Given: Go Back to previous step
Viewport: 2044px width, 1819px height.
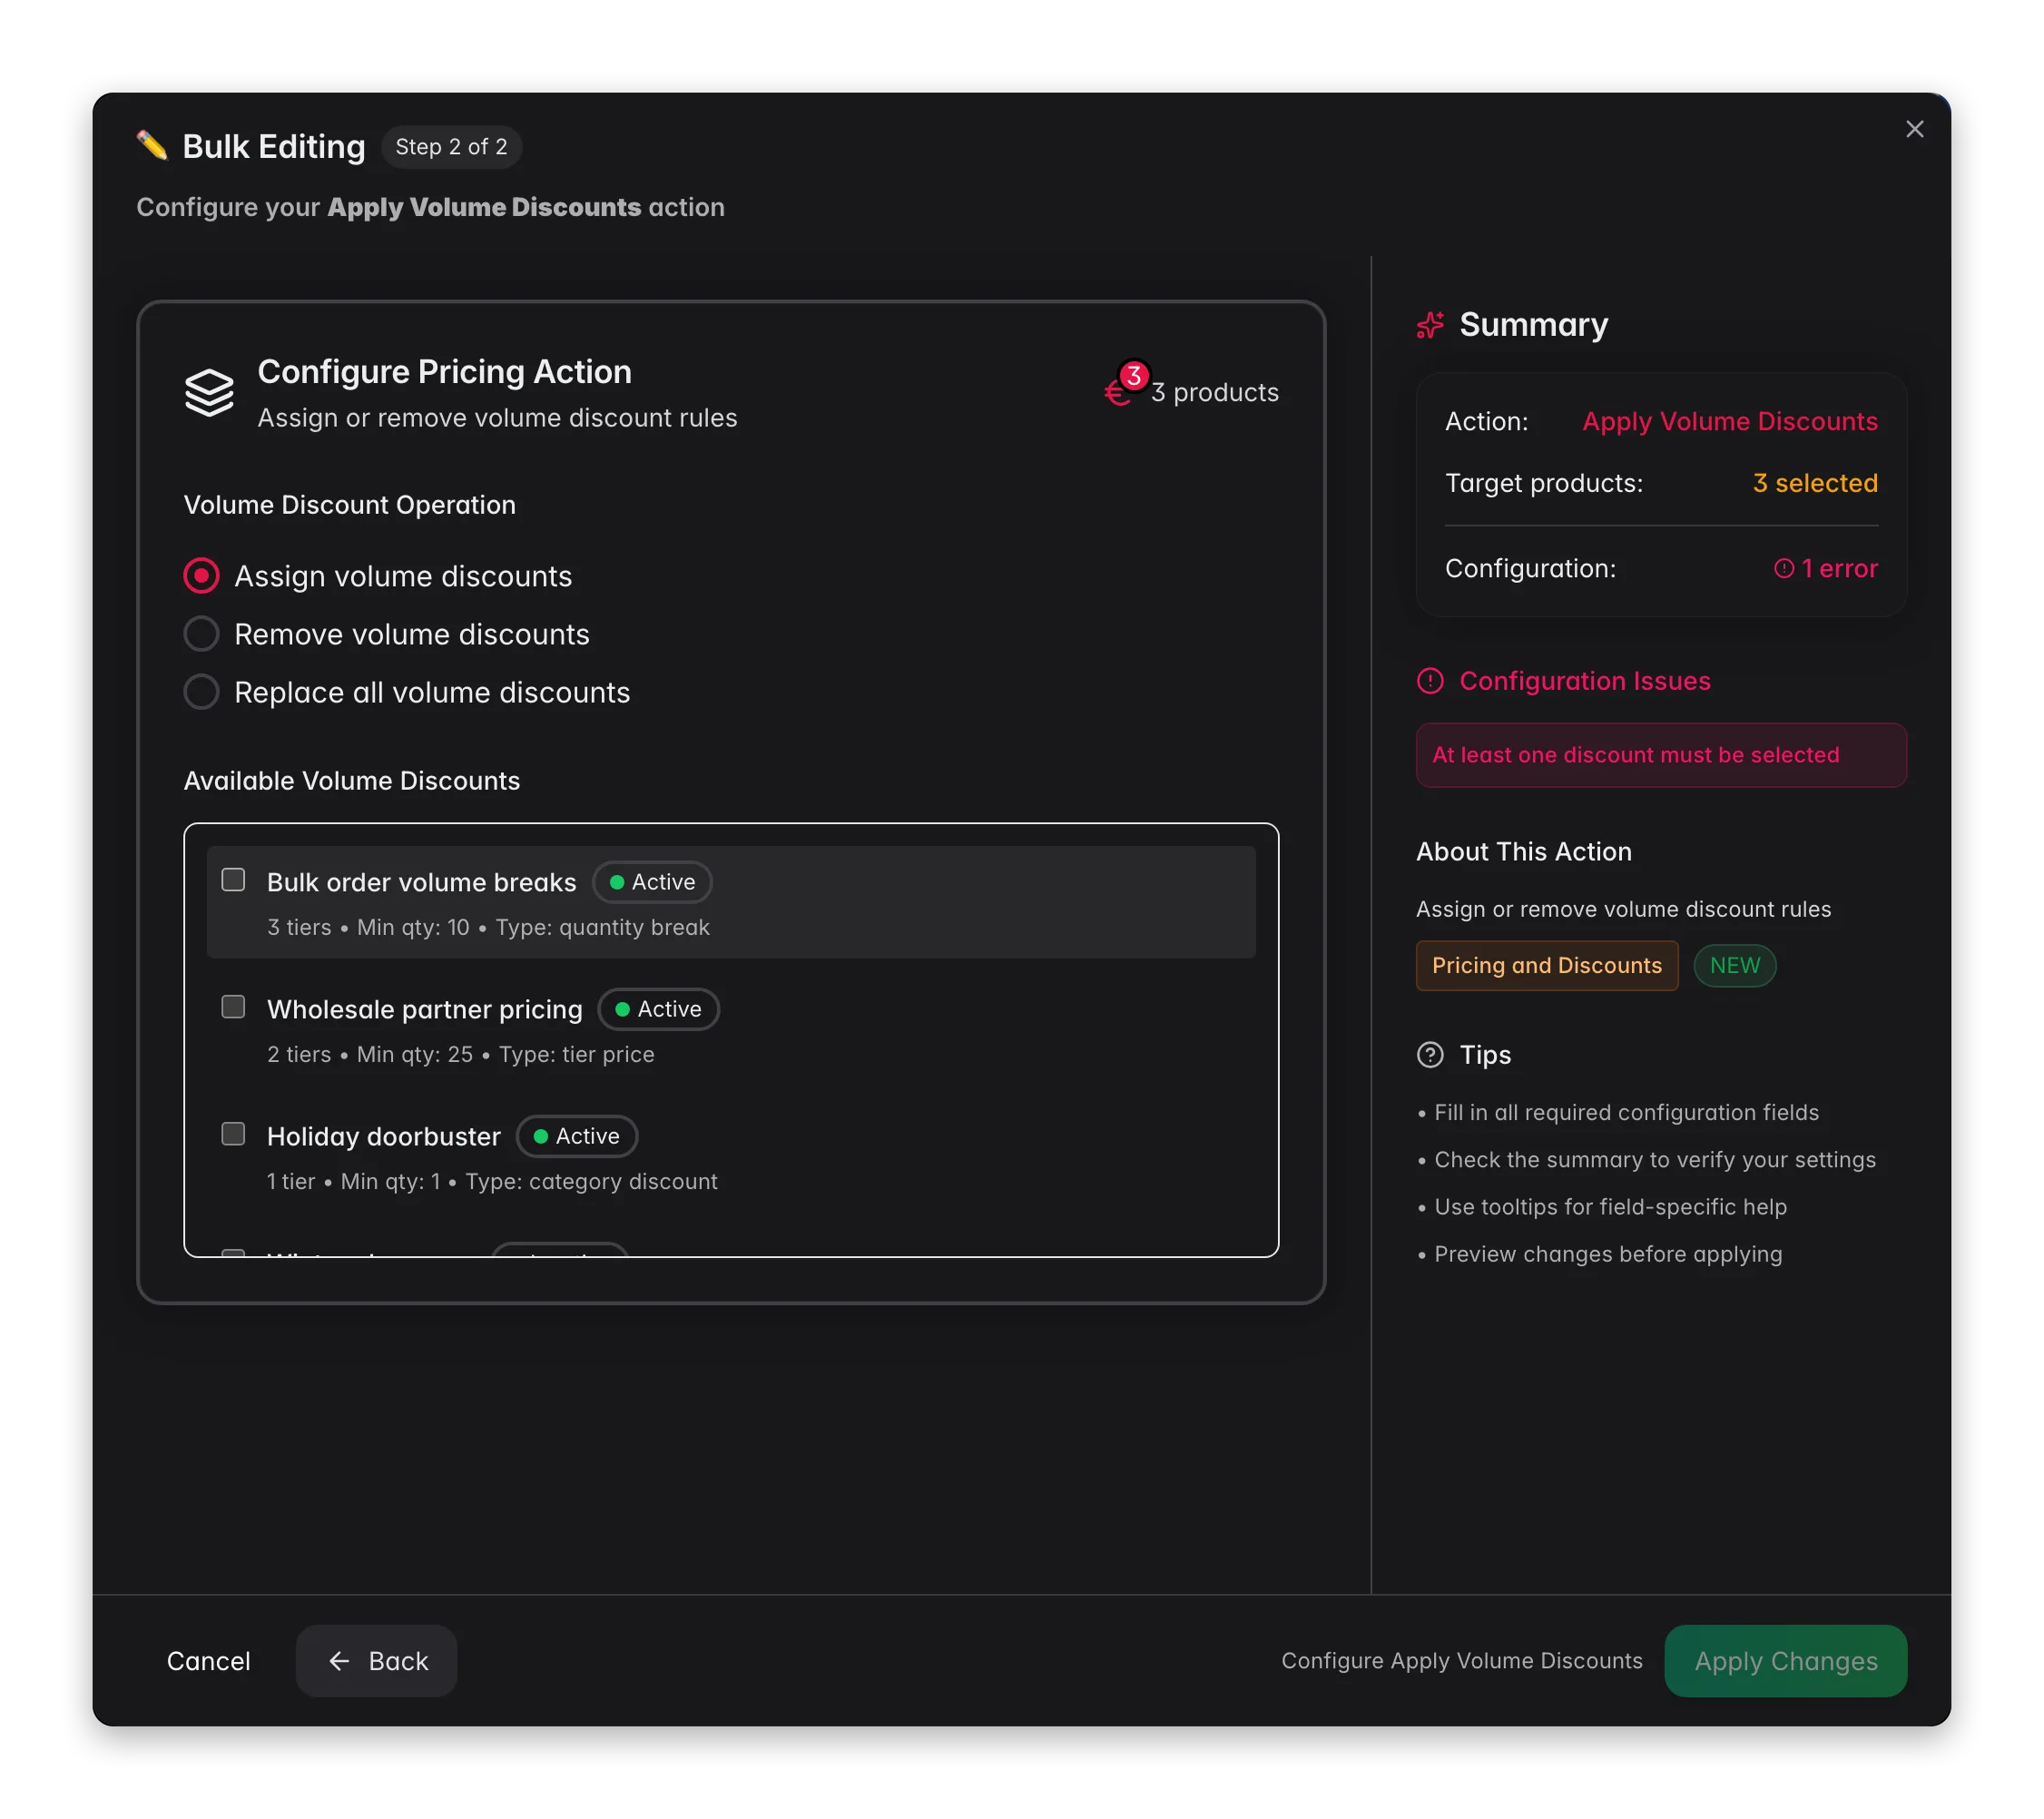Looking at the screenshot, I should (x=376, y=1660).
